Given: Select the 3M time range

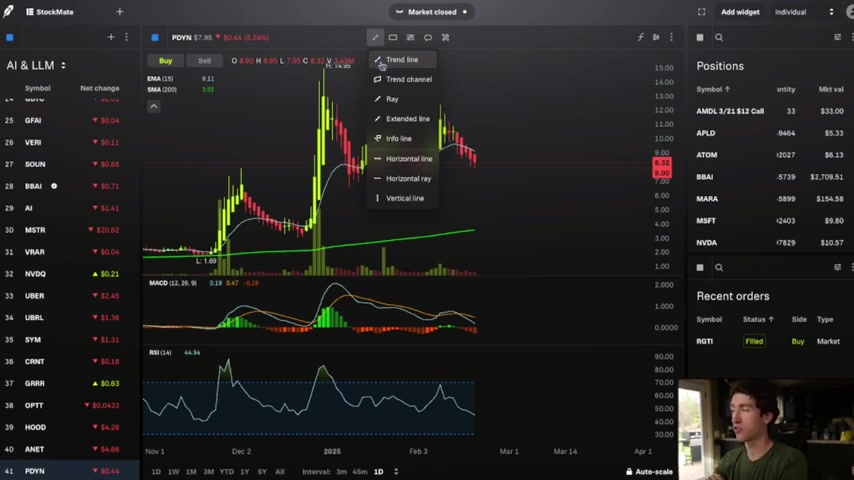Looking at the screenshot, I should click(x=208, y=472).
